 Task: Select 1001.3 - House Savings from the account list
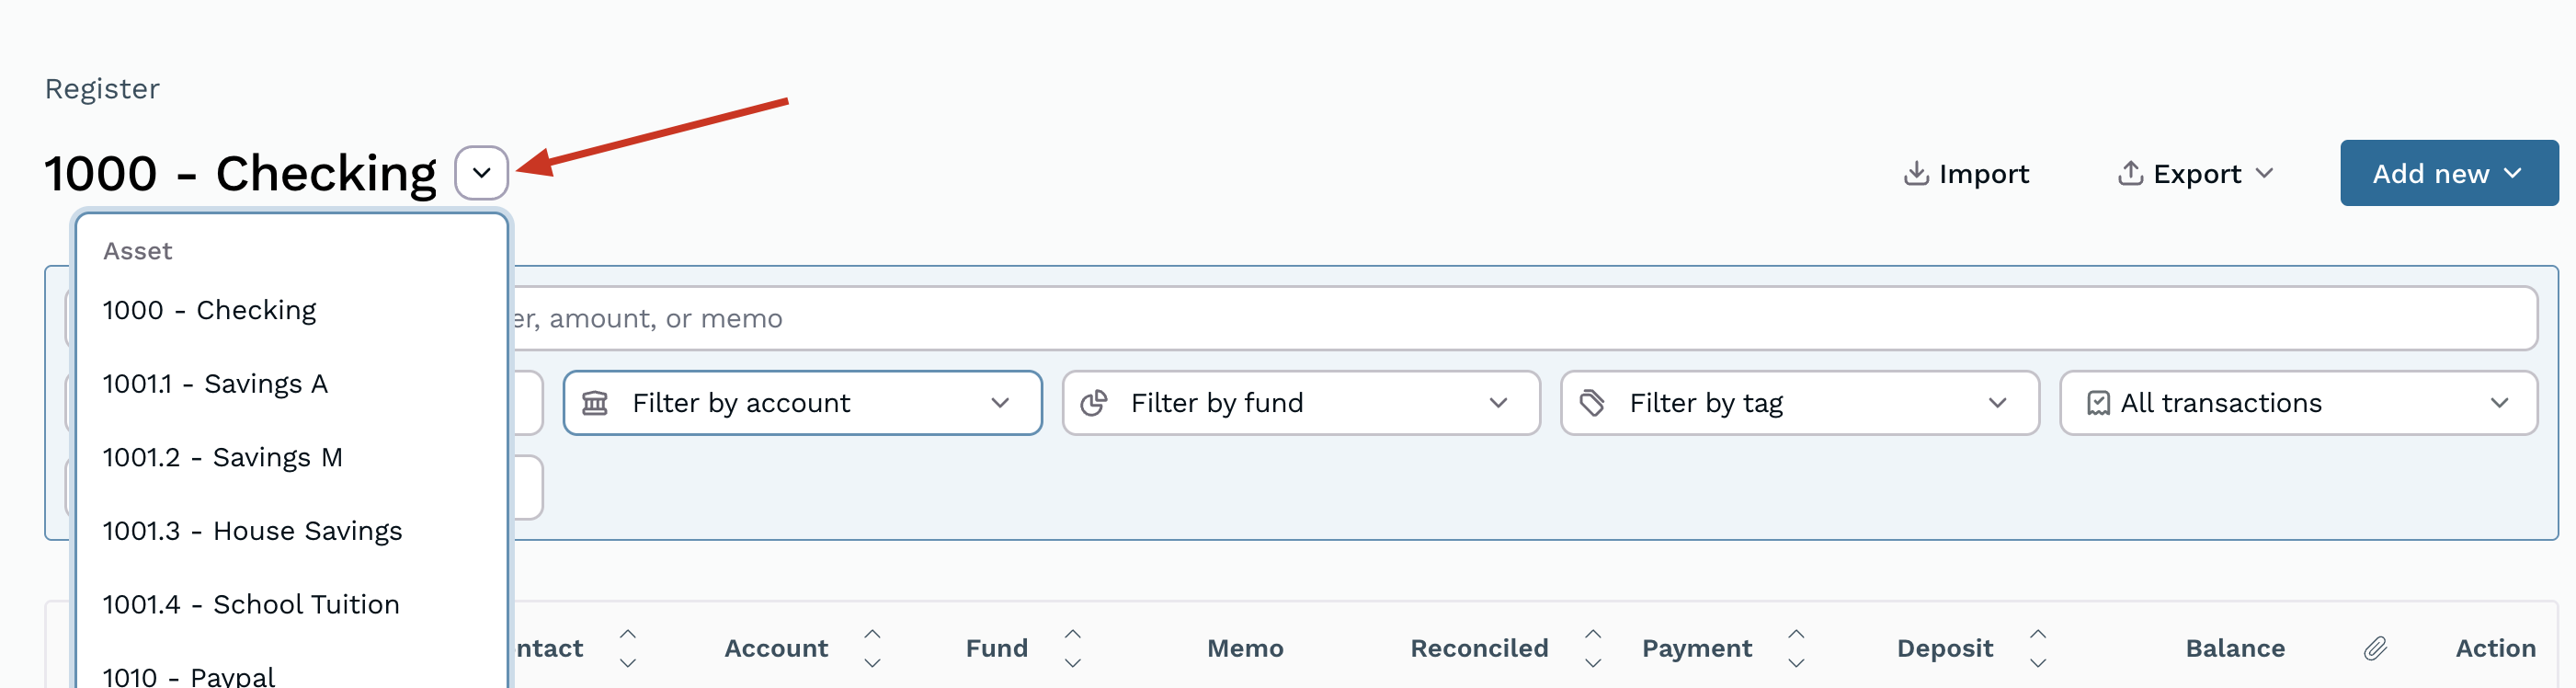pos(253,530)
